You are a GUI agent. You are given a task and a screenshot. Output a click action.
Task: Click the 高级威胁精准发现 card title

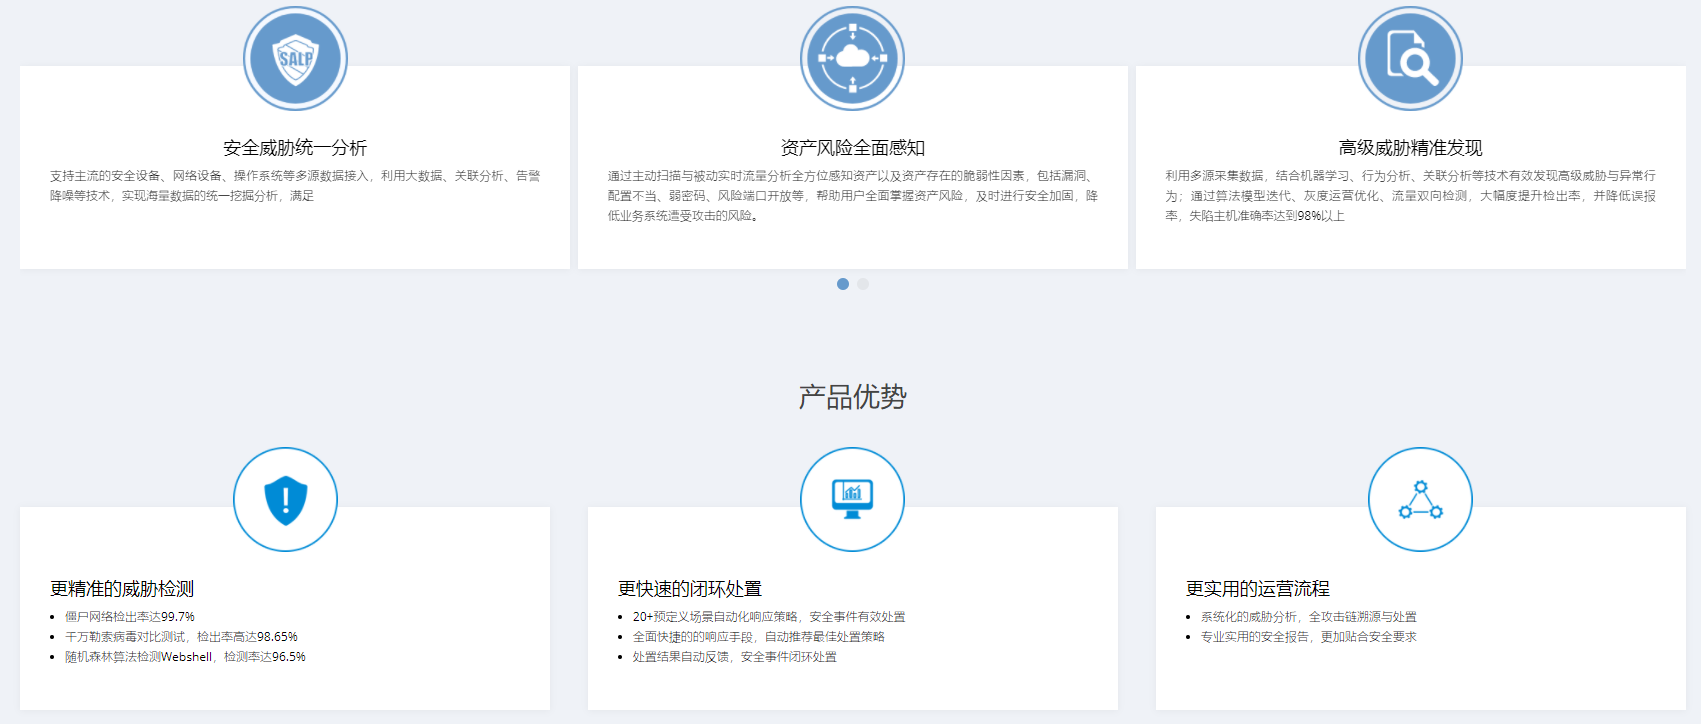(x=1410, y=148)
